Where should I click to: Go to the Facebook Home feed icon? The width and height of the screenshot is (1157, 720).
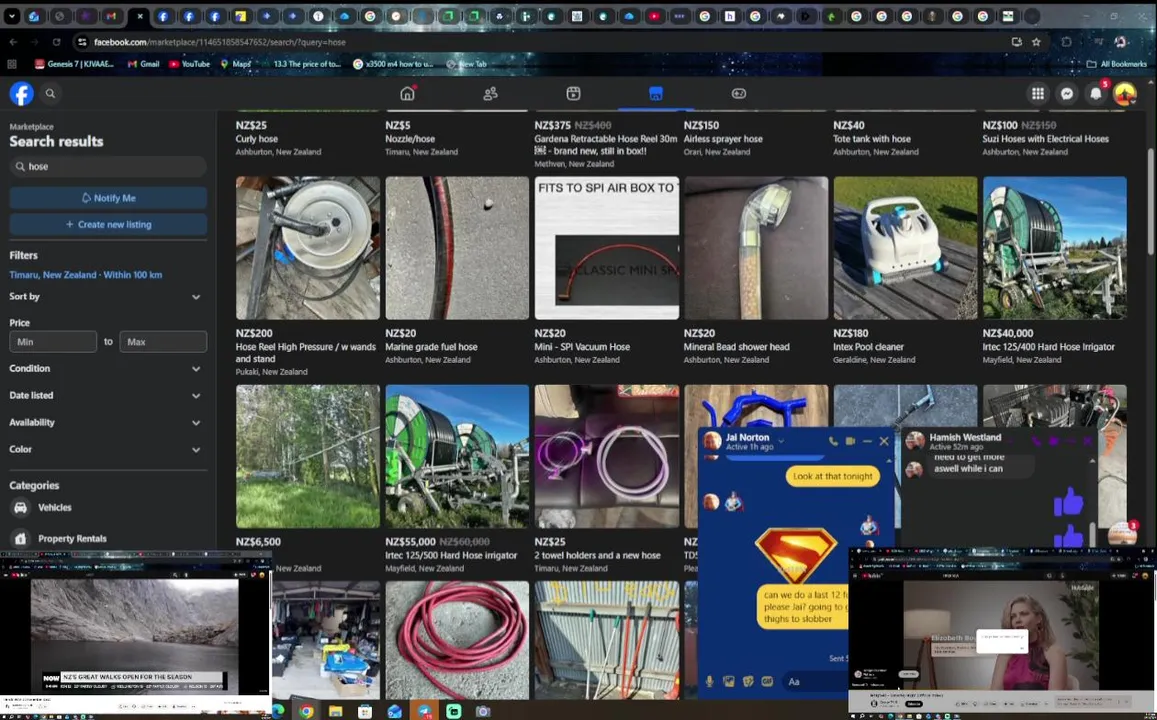click(x=407, y=93)
